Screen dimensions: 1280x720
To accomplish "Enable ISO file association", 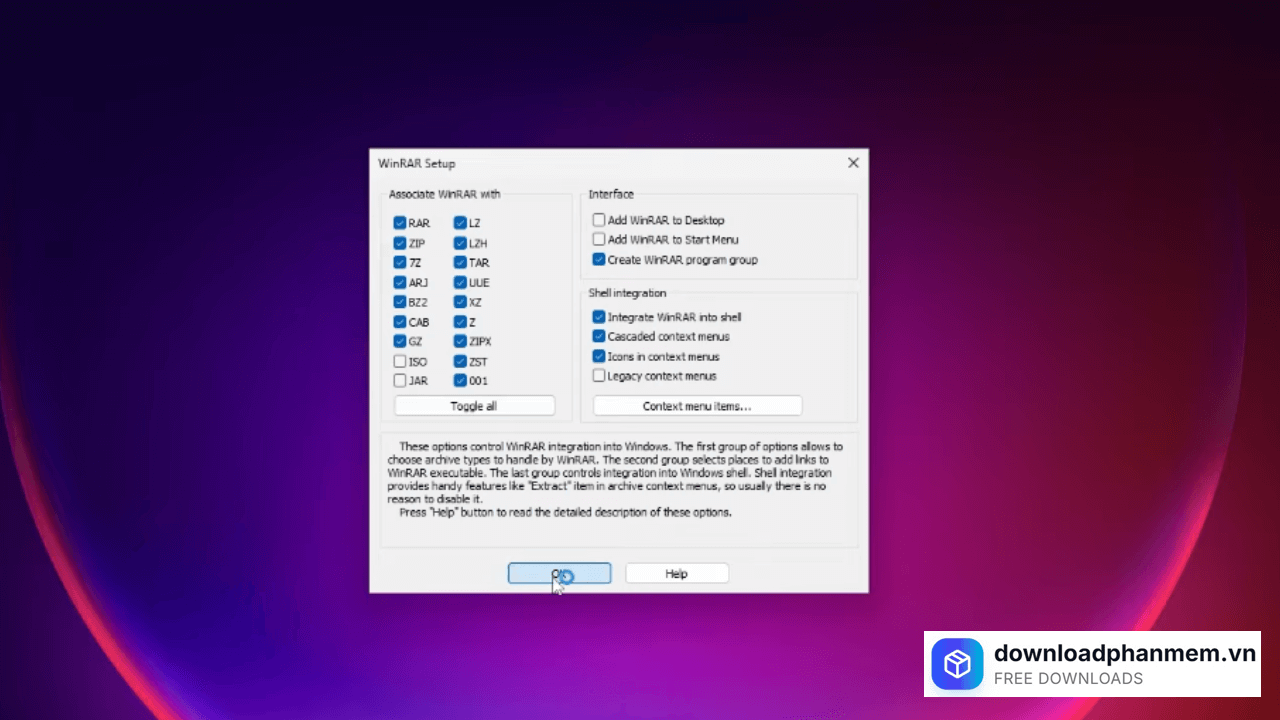I will click(x=400, y=361).
